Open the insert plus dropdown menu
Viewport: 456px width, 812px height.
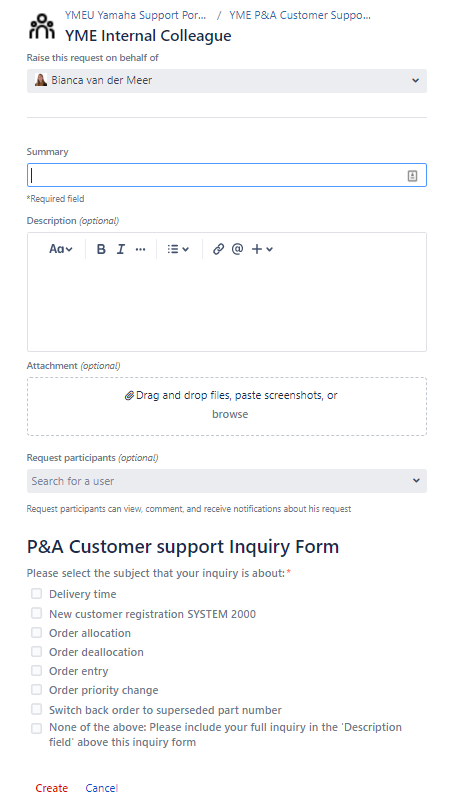(262, 249)
